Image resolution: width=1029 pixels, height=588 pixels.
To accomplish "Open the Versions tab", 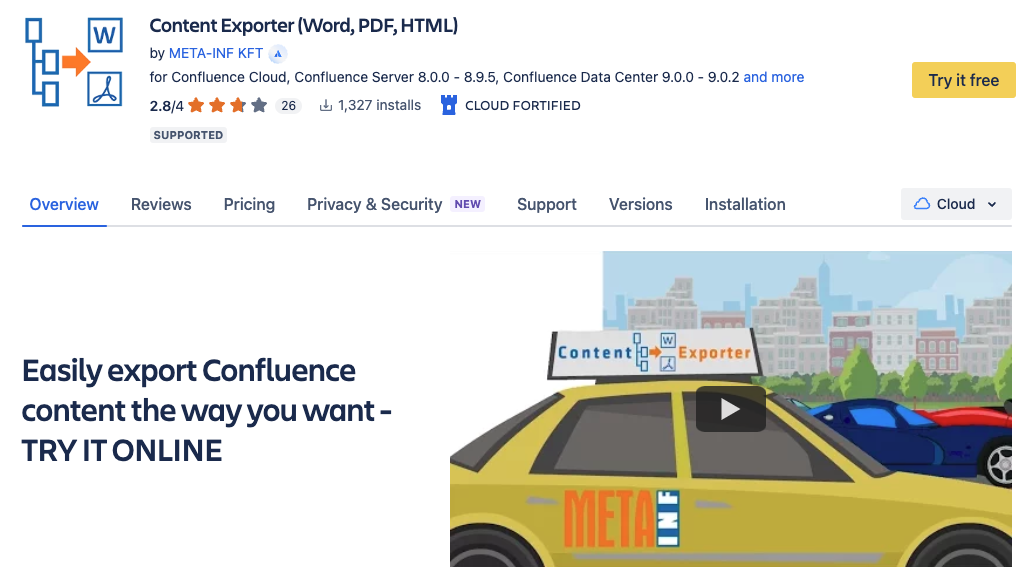I will point(640,205).
